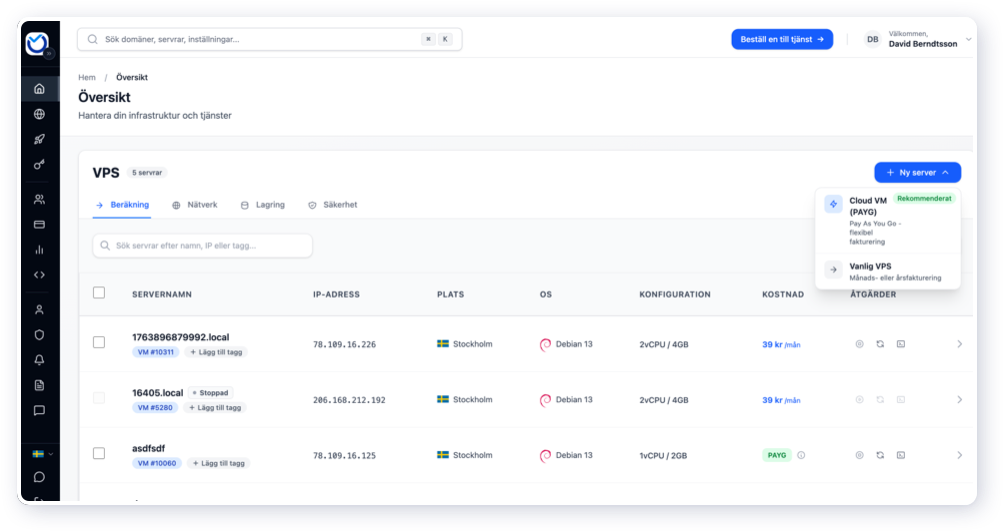
Task: Add tag to 16405.local via Lägg till tagg
Action: [215, 408]
